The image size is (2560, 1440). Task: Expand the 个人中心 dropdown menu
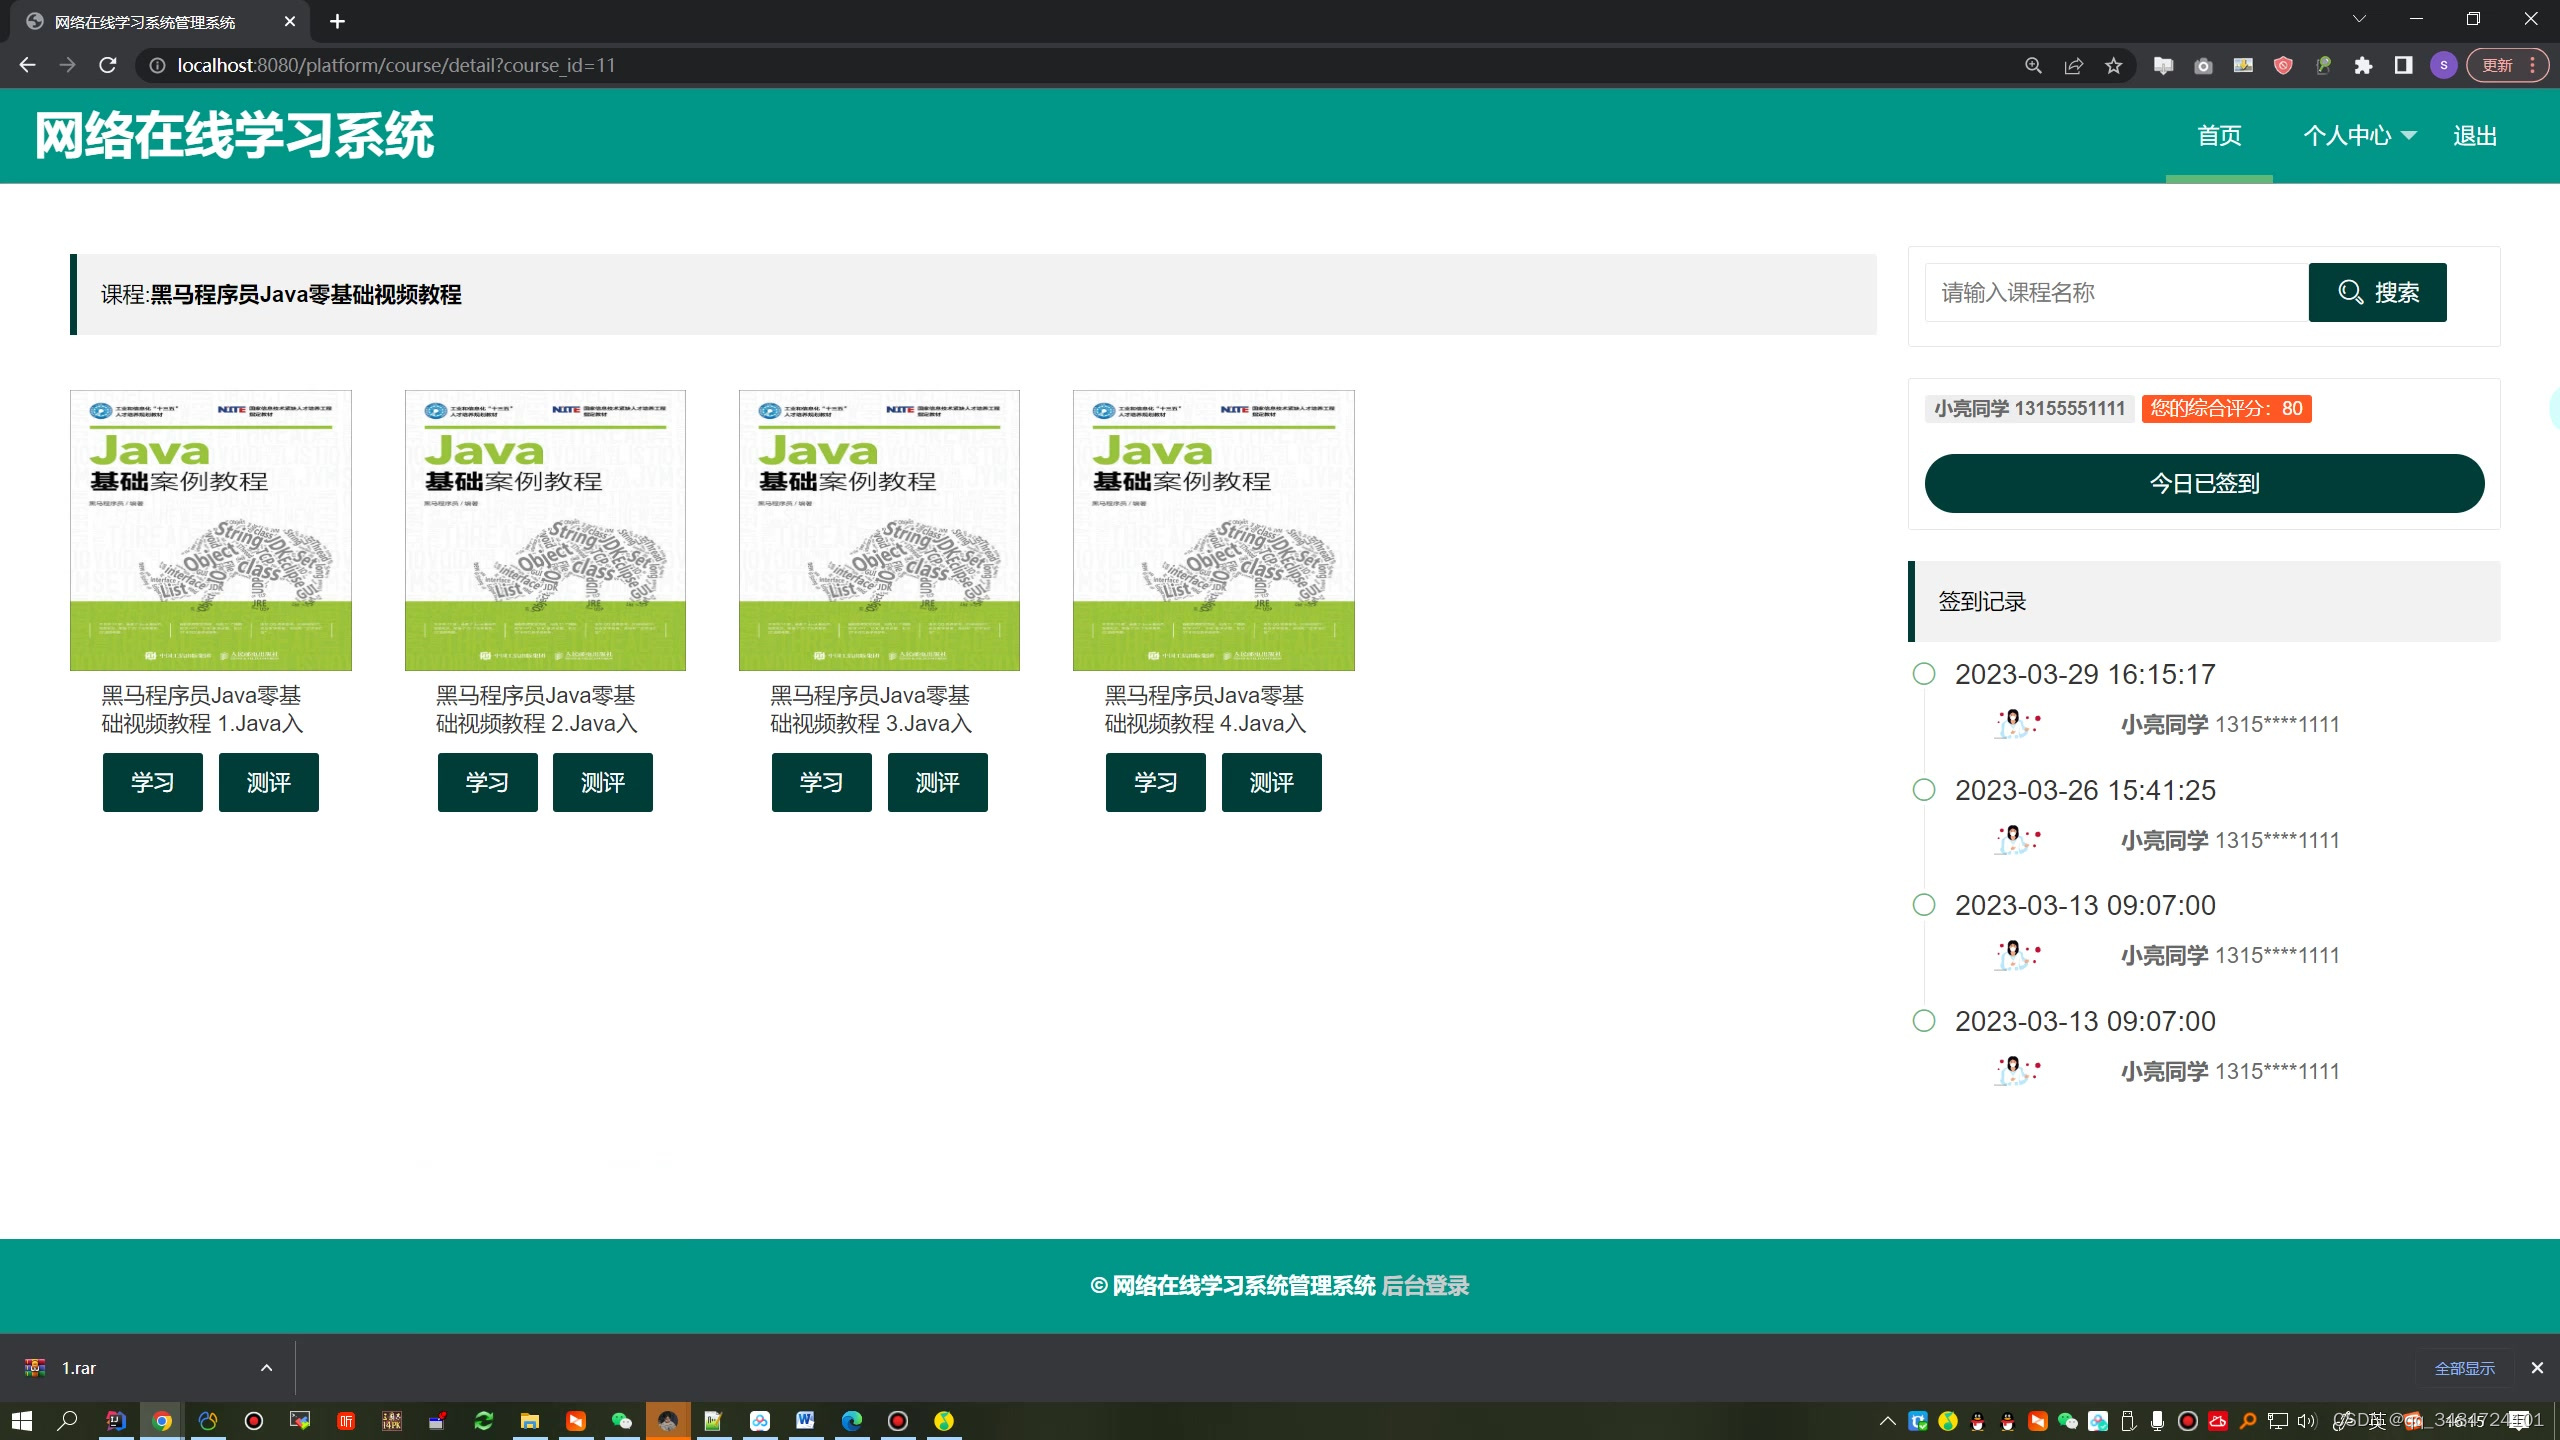pos(2359,135)
